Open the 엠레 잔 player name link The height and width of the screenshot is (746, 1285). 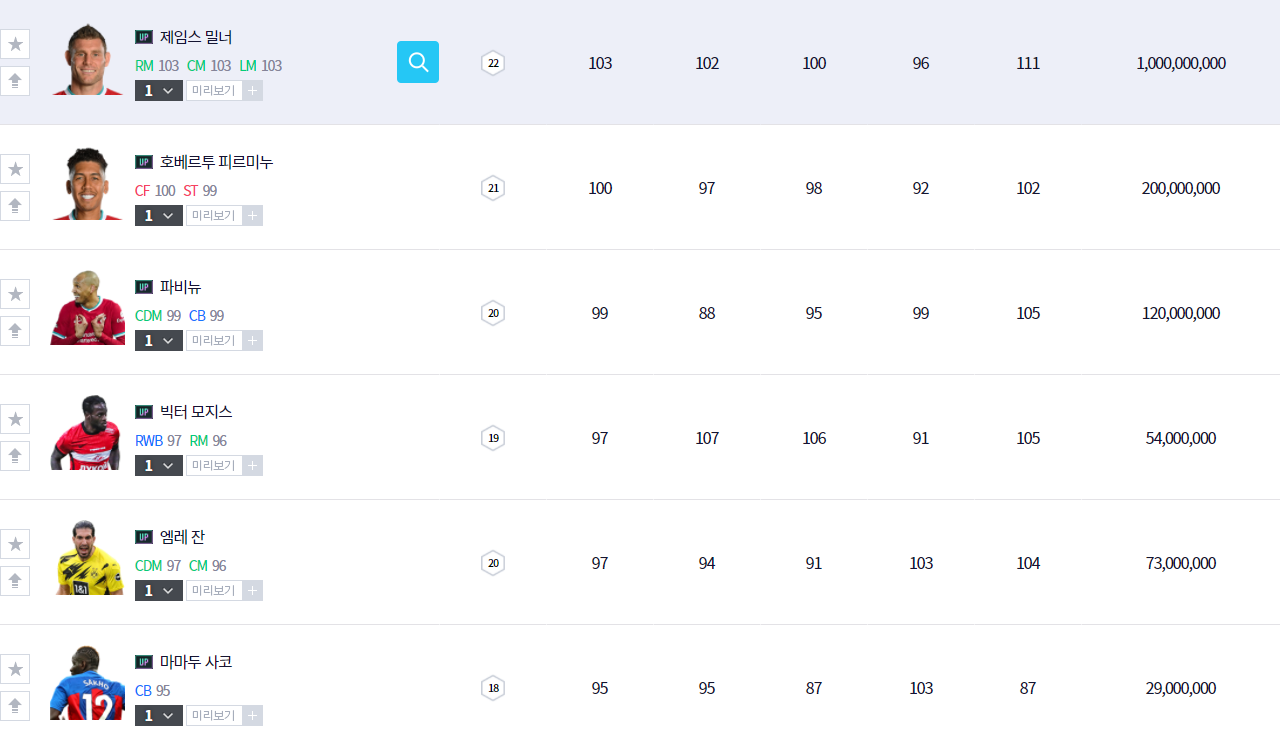(x=182, y=537)
